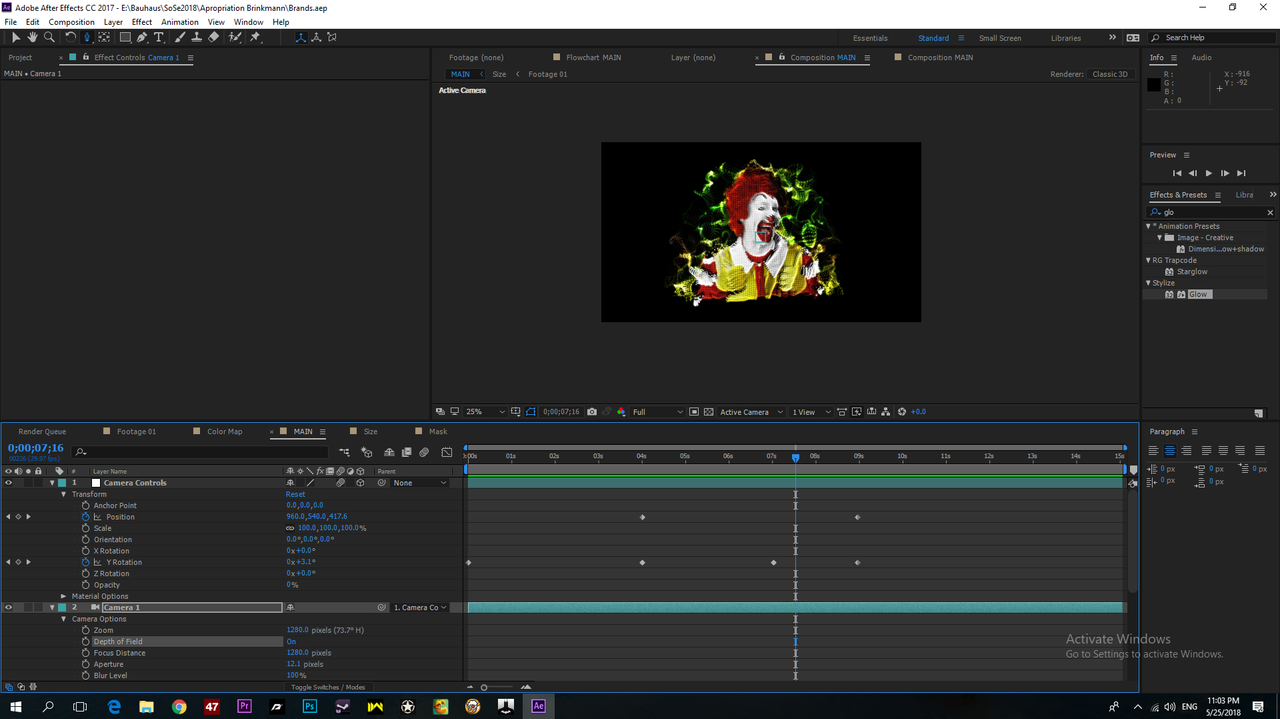The image size is (1280, 719).
Task: Select the Horizontal Type tool
Action: coord(159,37)
